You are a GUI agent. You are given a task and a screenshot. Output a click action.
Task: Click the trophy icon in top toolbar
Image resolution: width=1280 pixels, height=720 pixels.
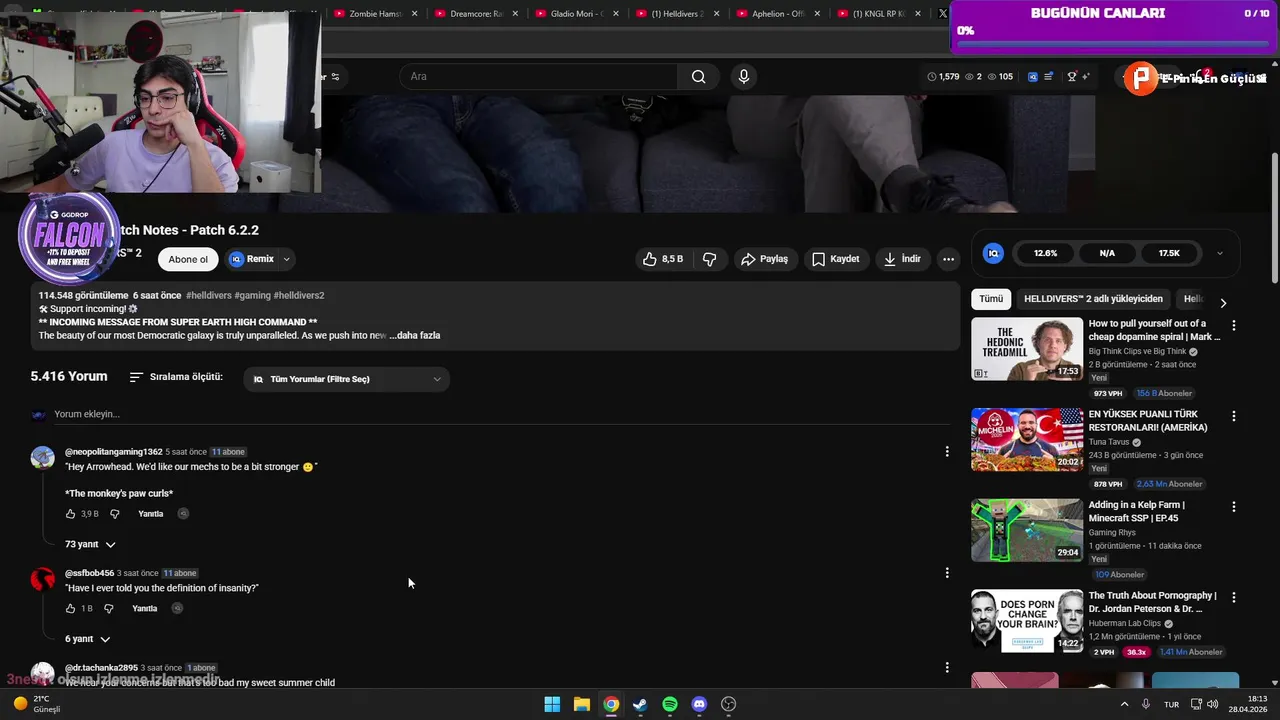(x=1072, y=77)
